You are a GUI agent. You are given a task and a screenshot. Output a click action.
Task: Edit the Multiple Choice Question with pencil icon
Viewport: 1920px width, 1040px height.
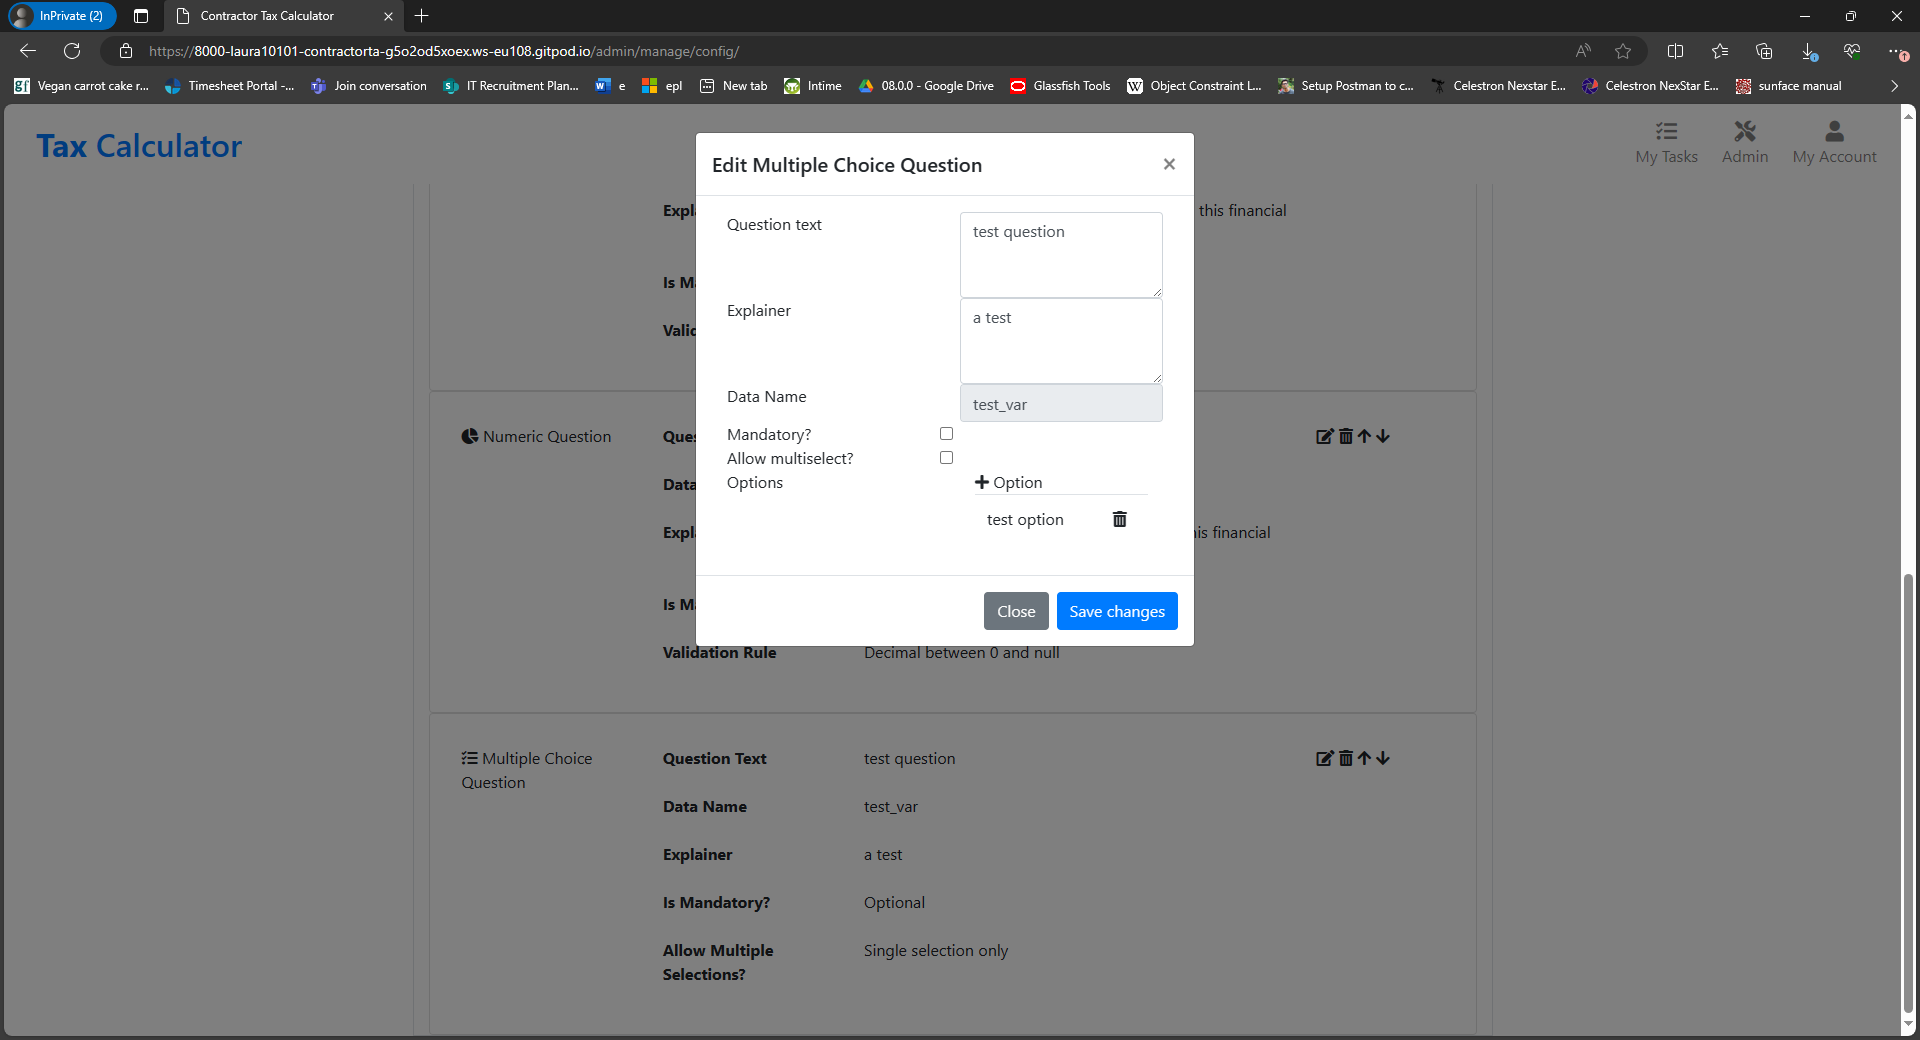click(1325, 758)
